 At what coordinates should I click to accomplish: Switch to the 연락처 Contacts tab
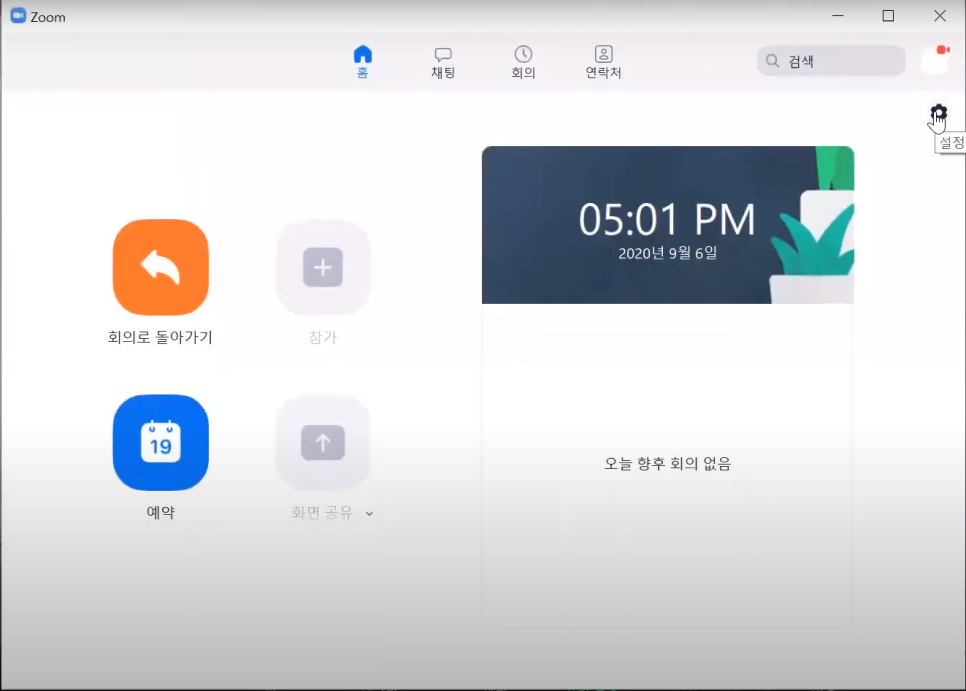tap(603, 63)
